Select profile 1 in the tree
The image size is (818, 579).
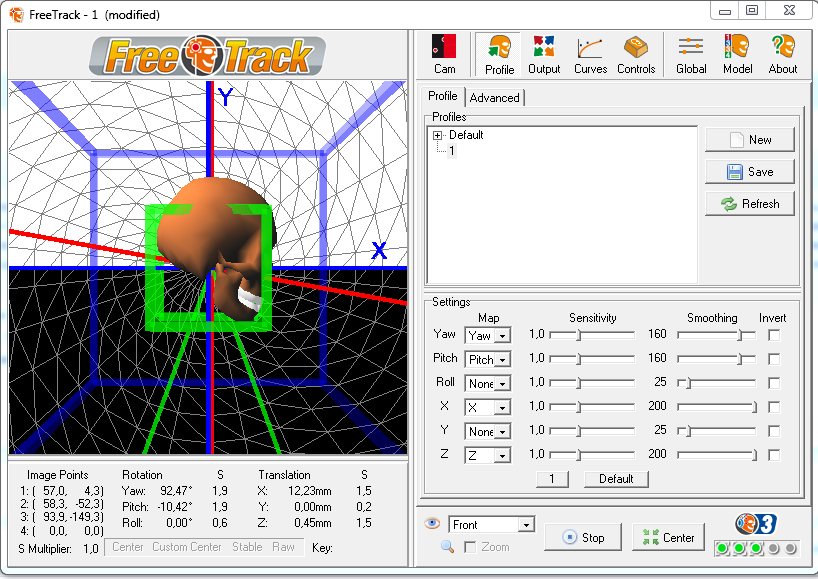click(x=452, y=151)
